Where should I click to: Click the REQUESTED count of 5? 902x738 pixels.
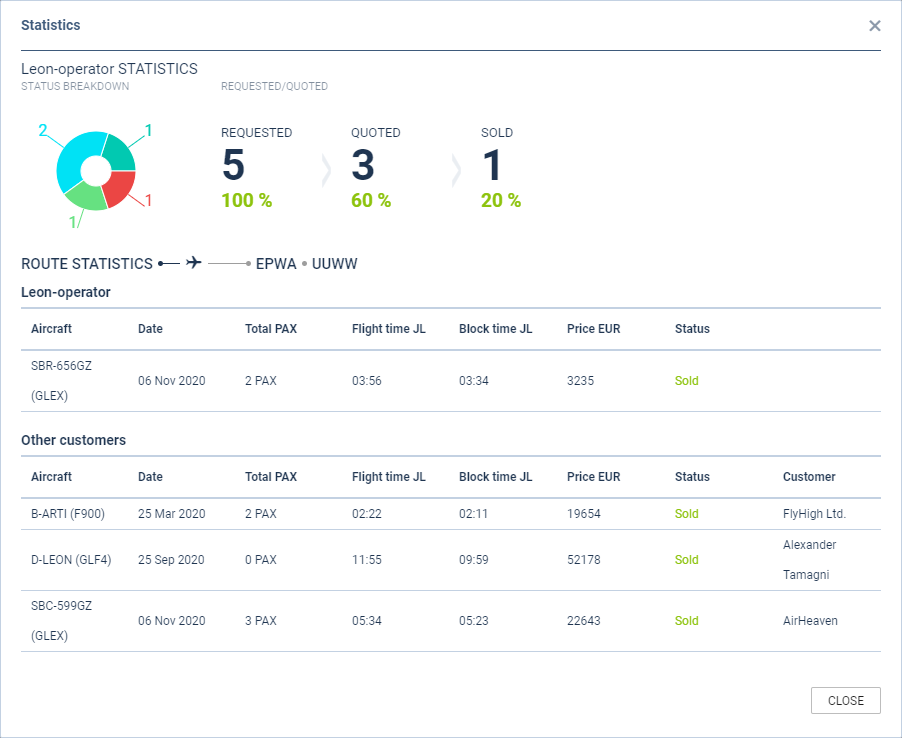(234, 165)
